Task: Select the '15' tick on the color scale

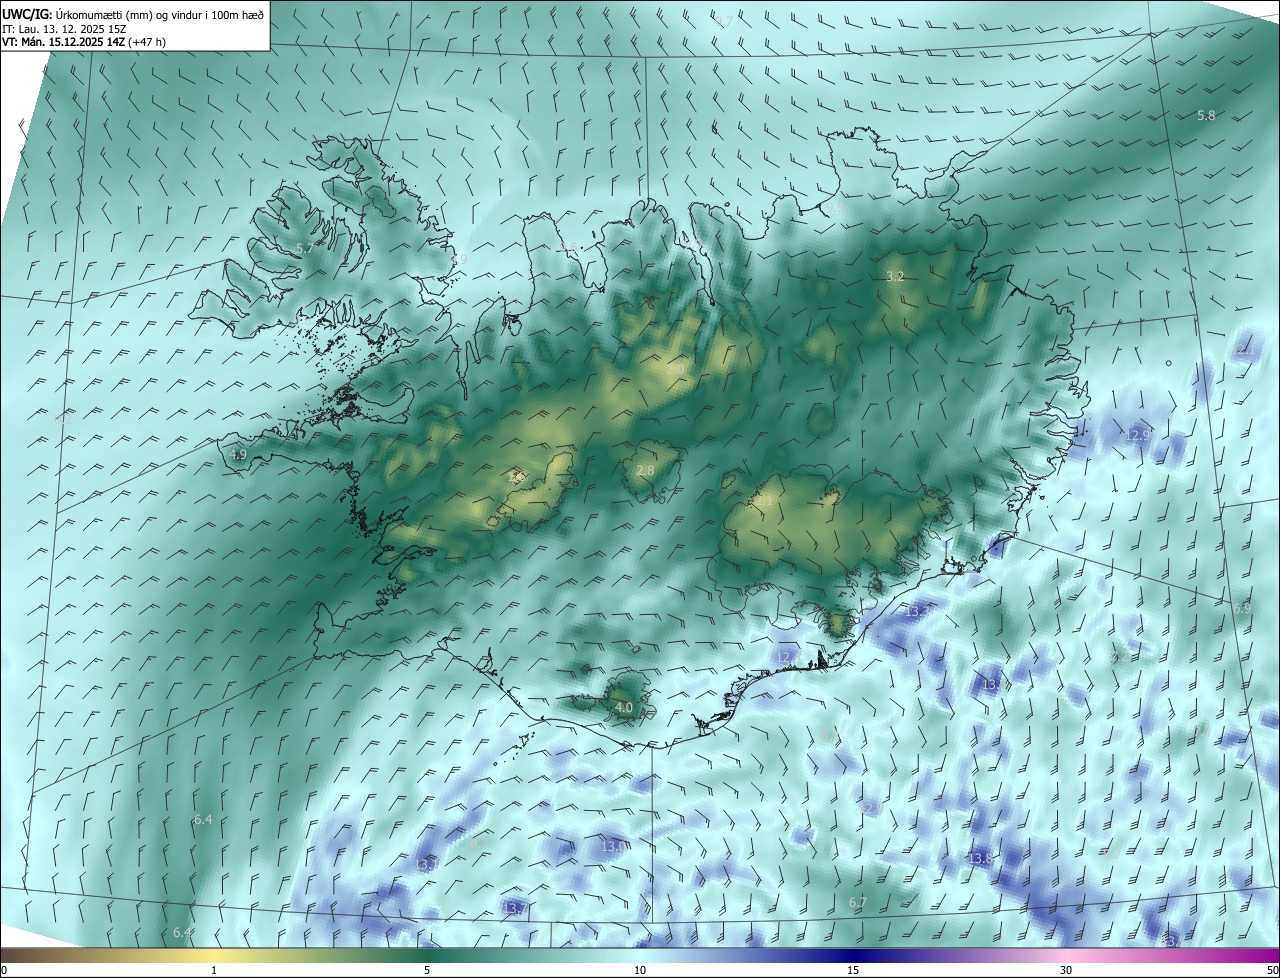Action: (853, 971)
